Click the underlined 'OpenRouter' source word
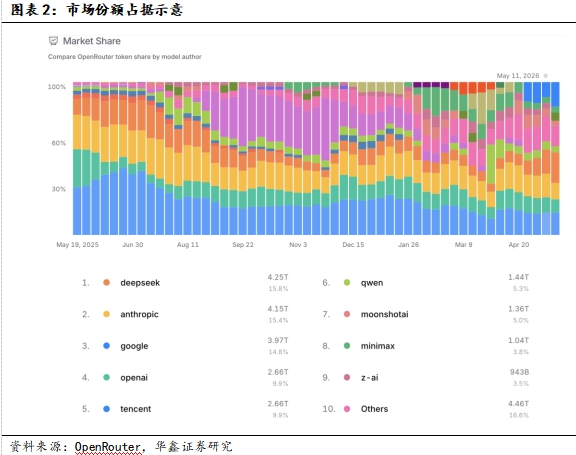 click(108, 447)
